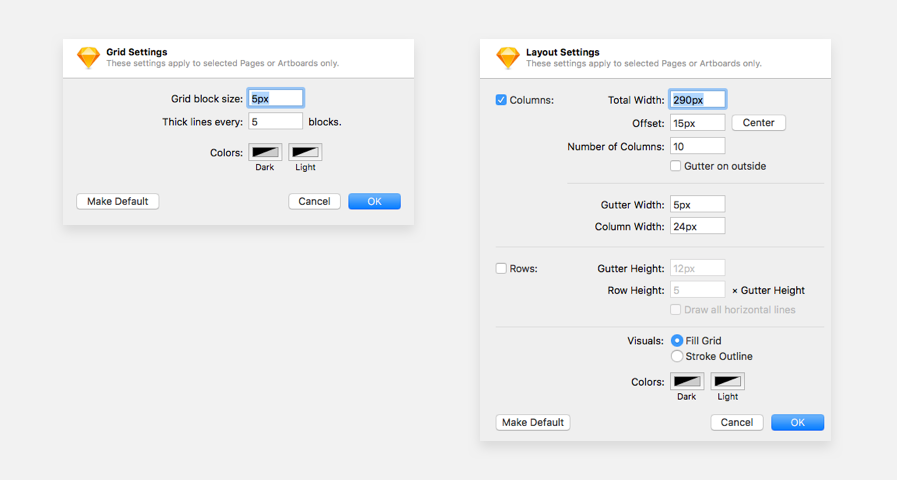Image resolution: width=897 pixels, height=480 pixels.
Task: Select Stroke Outline visuals option
Action: [677, 356]
